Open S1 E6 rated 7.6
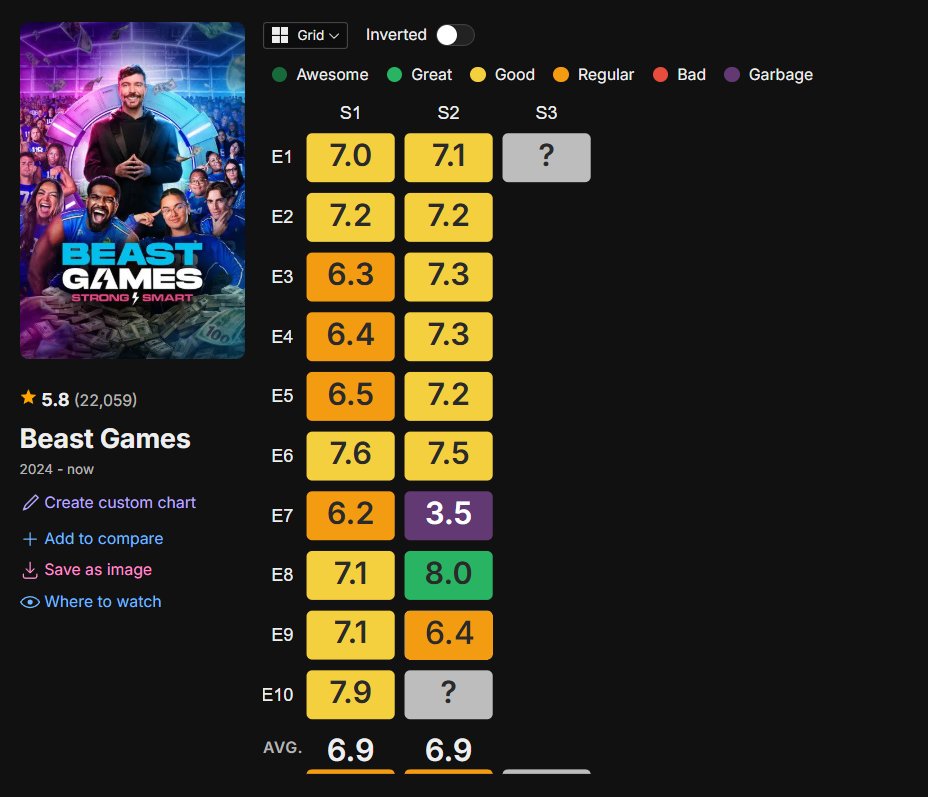 (350, 456)
